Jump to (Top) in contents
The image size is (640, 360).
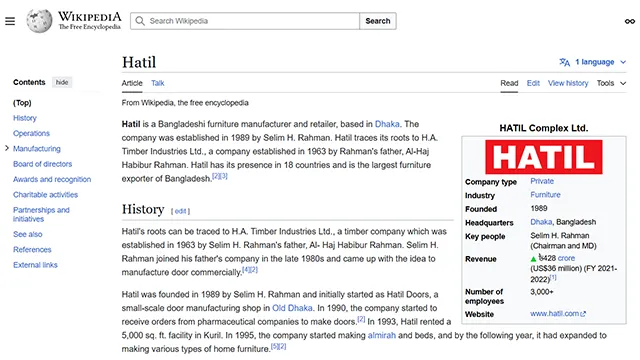tap(22, 103)
